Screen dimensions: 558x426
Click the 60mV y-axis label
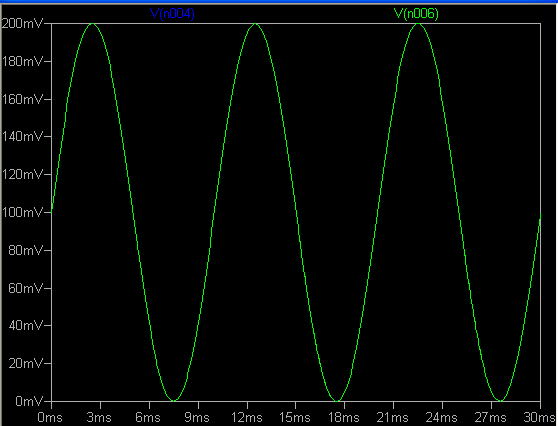point(26,288)
